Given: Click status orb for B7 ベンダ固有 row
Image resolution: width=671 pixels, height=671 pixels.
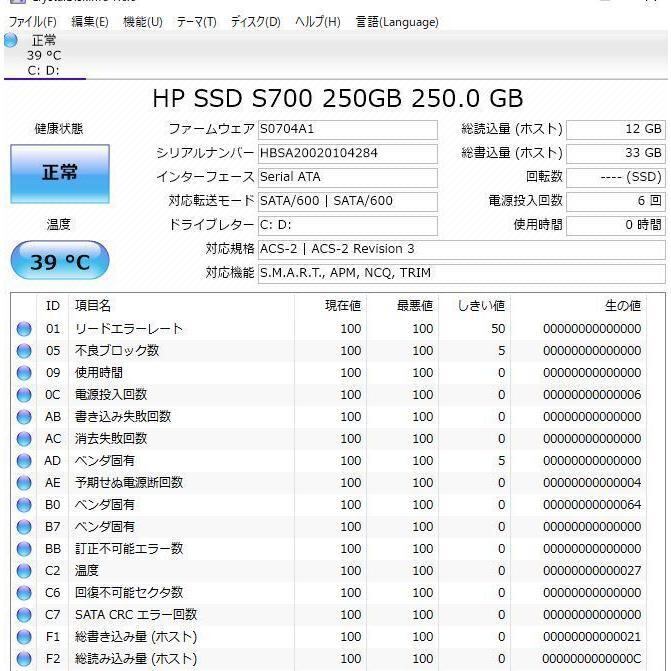Looking at the screenshot, I should click(24, 527).
